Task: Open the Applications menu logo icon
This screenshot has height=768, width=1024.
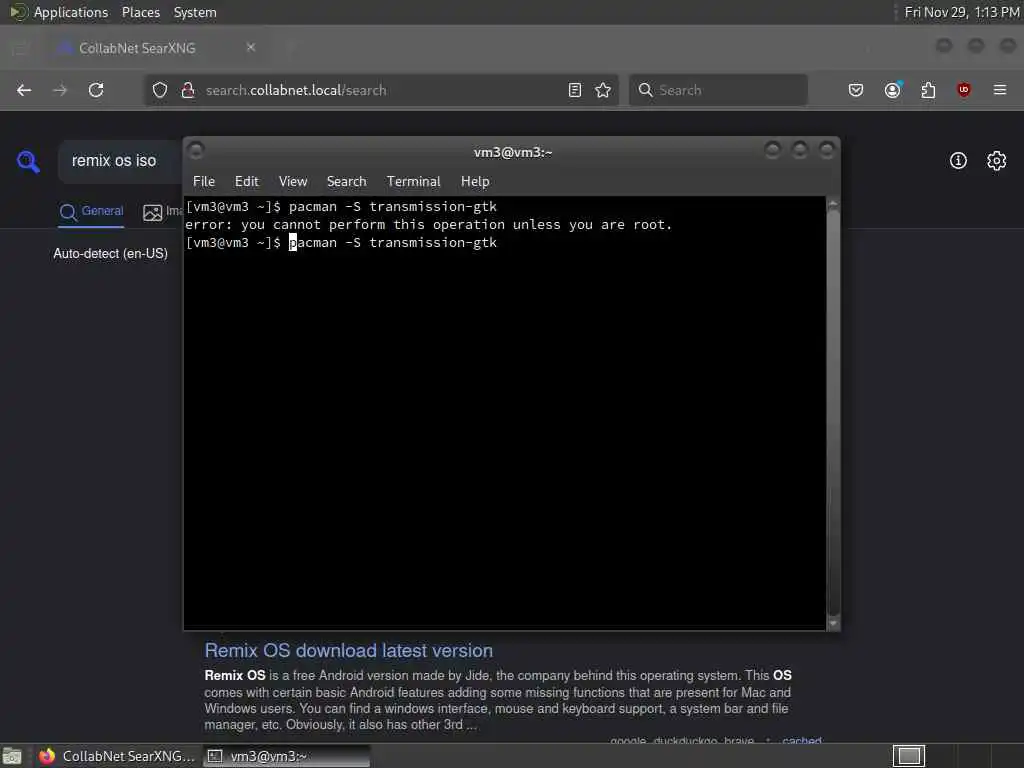Action: tap(18, 12)
